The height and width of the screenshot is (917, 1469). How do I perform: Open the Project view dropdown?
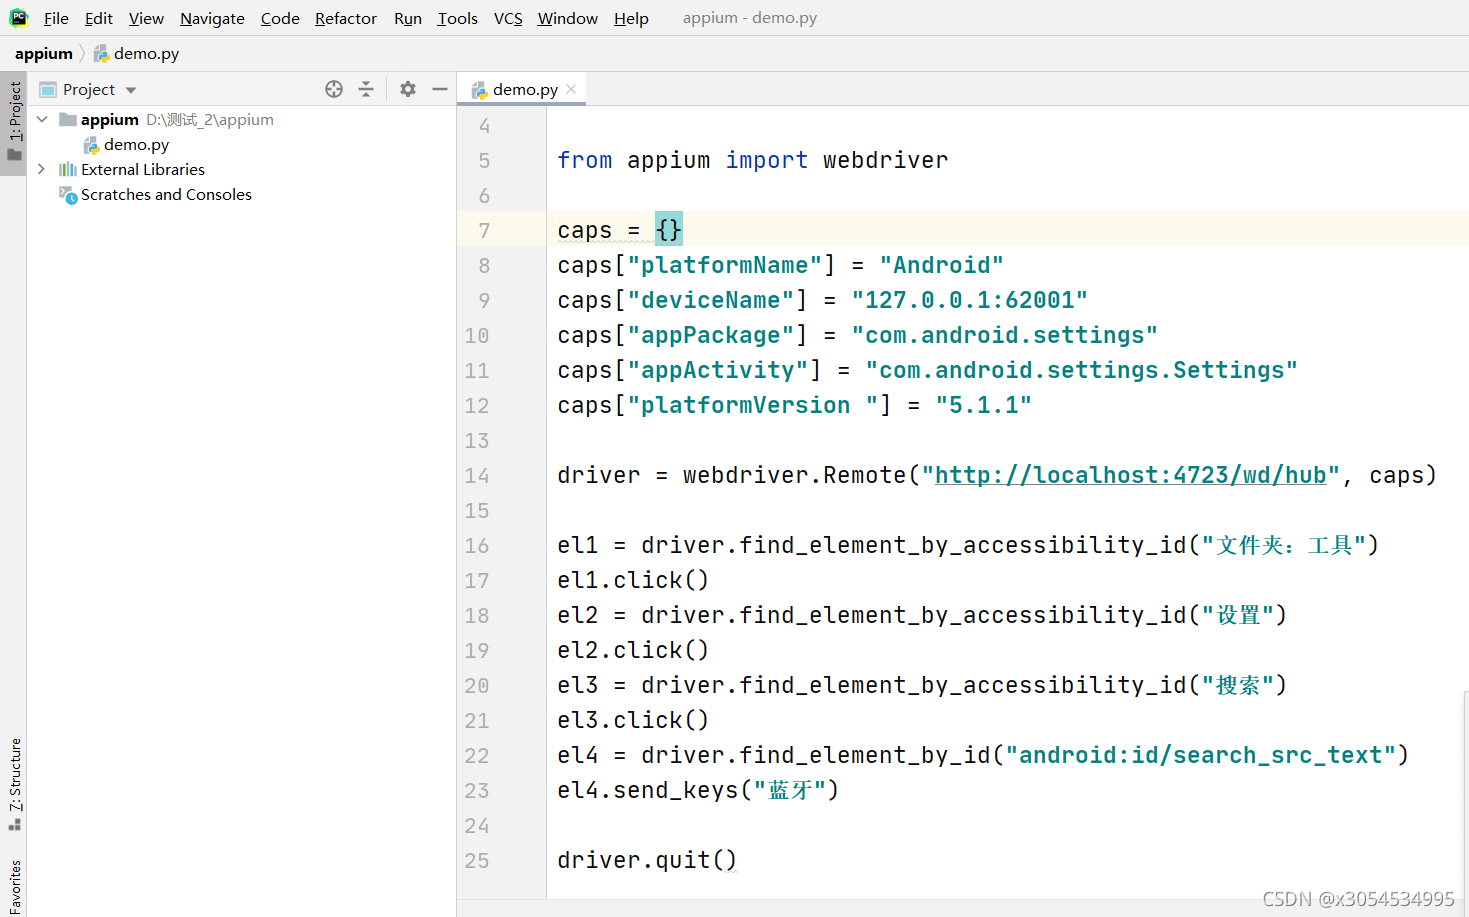pos(131,90)
